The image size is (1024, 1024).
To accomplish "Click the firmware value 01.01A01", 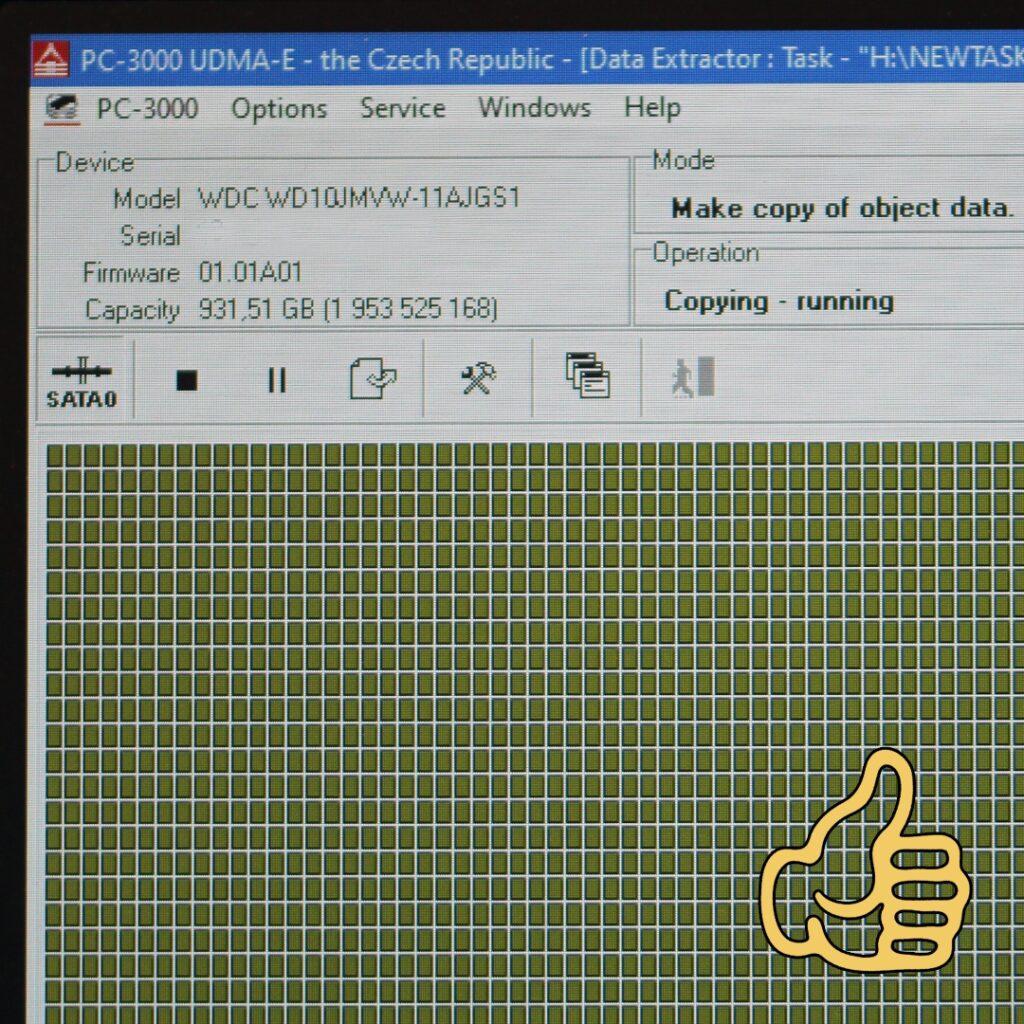I will point(250,272).
